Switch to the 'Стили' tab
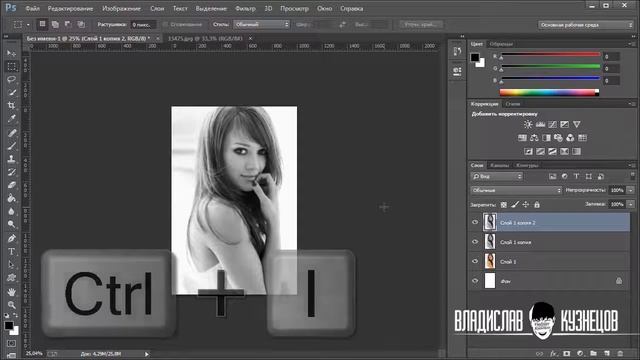 click(x=513, y=104)
